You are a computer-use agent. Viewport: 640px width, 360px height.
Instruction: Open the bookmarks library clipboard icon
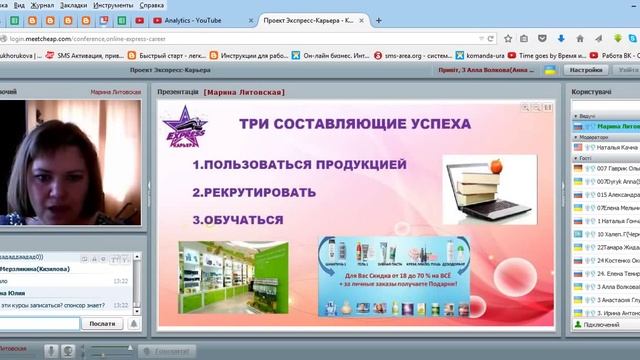coord(524,39)
